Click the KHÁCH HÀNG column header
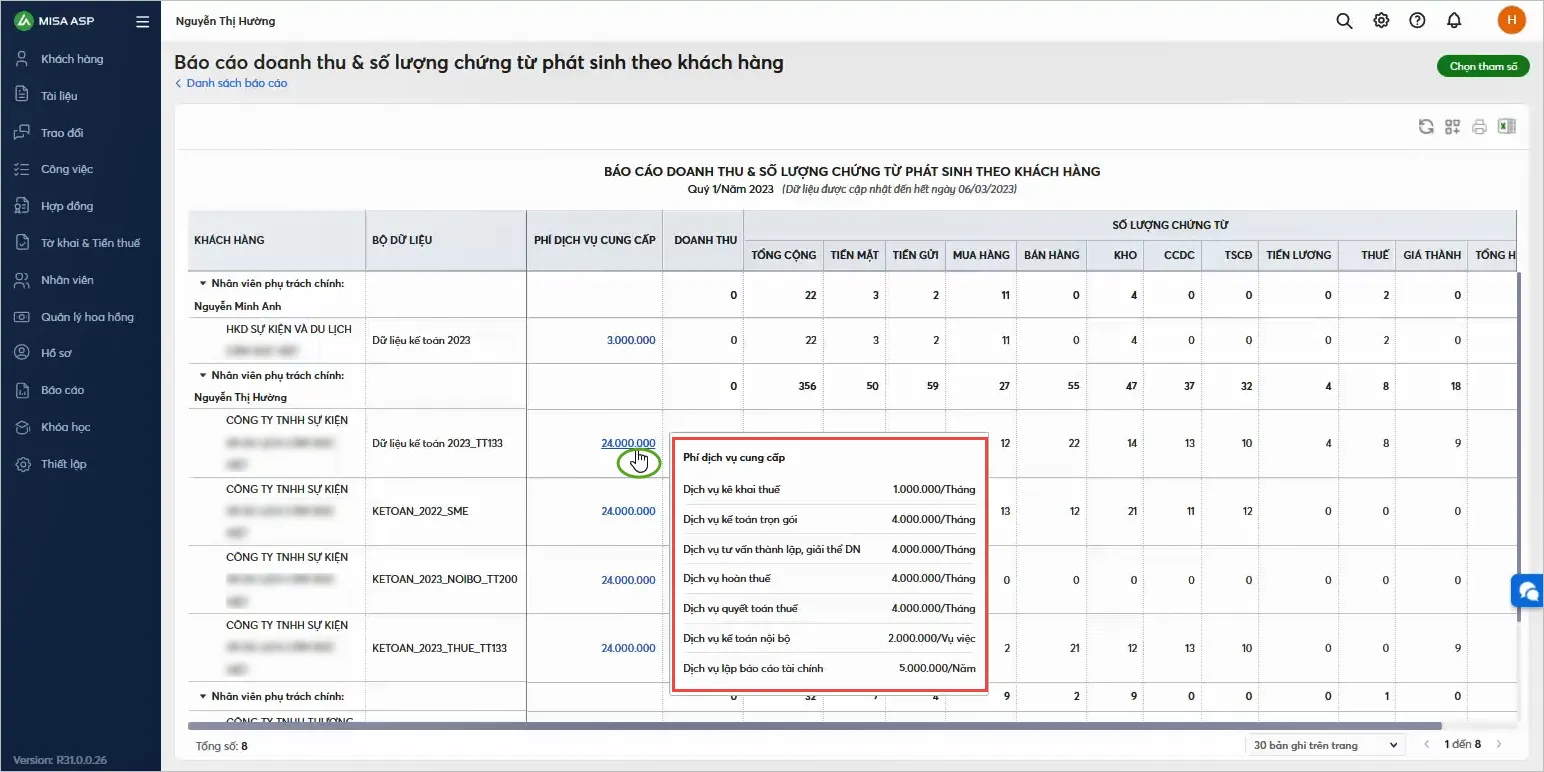This screenshot has width=1544, height=772. click(276, 240)
